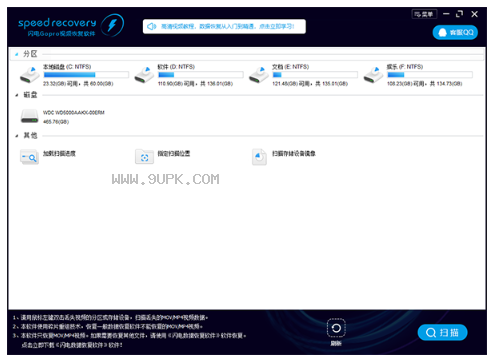Close the Speed Recovery window

(x=474, y=14)
